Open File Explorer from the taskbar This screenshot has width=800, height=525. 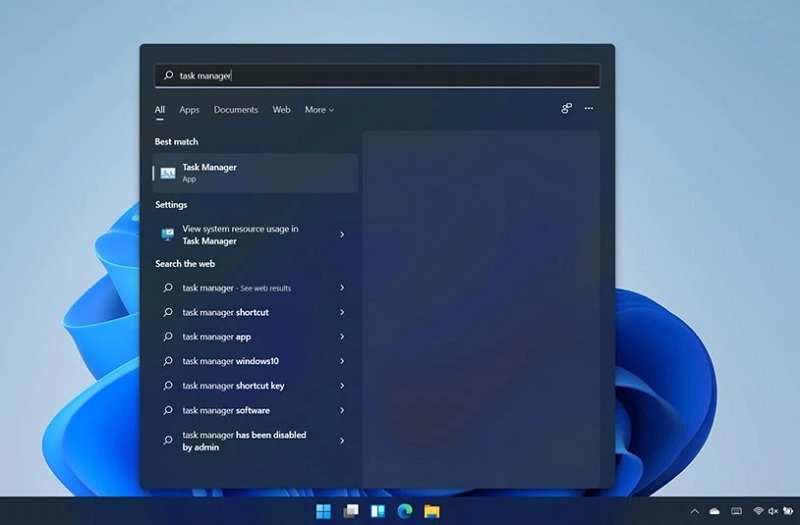point(432,511)
